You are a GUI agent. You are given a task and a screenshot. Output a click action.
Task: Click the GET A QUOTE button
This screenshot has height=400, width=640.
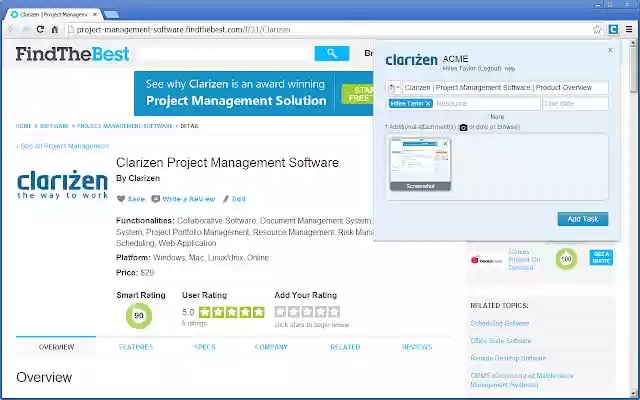coord(601,258)
